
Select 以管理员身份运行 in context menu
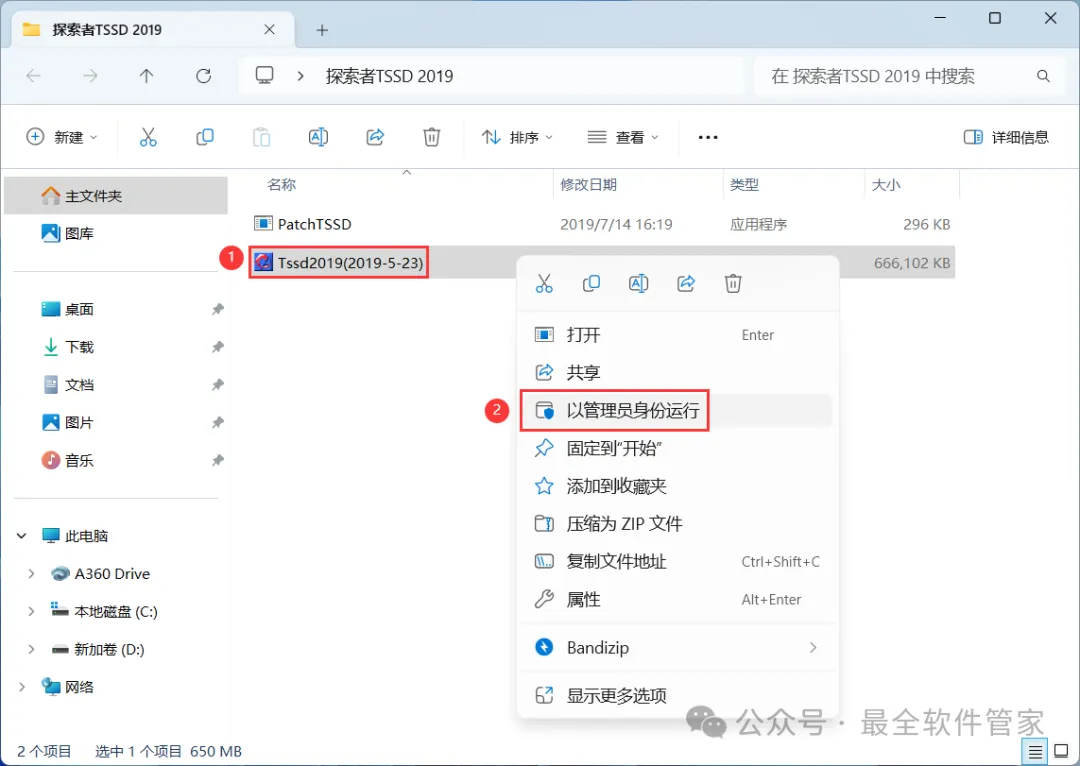tap(677, 411)
